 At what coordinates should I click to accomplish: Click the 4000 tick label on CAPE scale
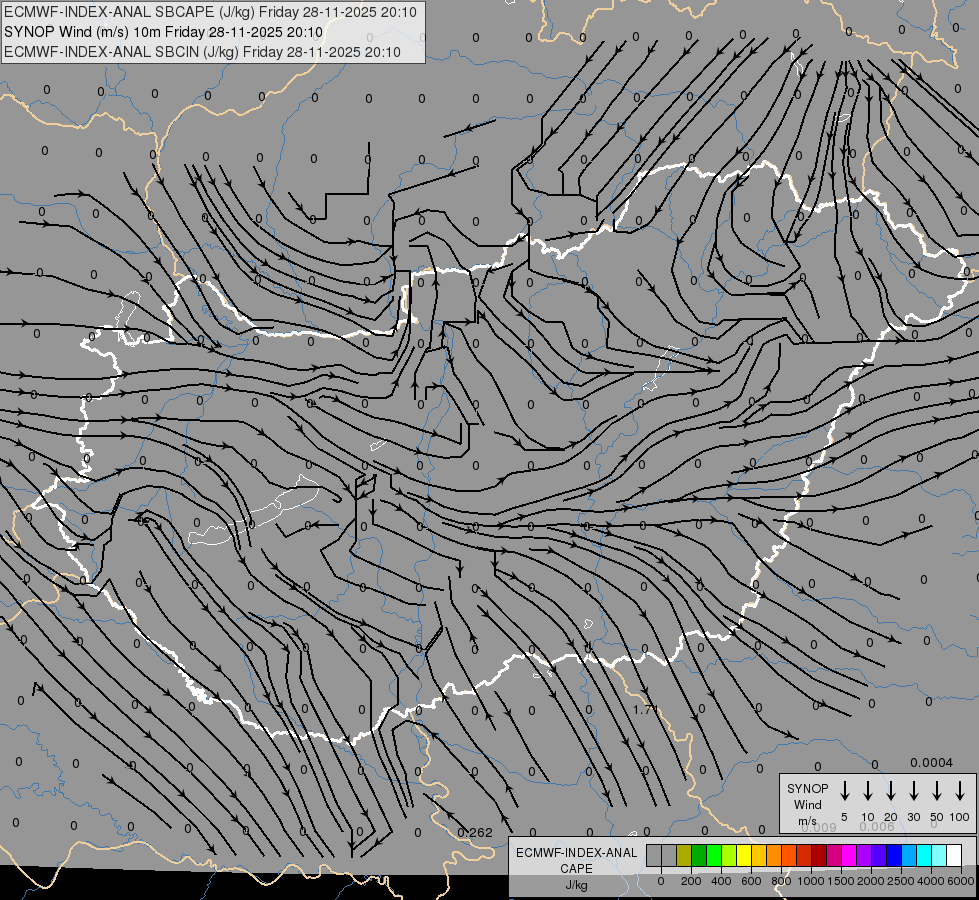tap(931, 881)
